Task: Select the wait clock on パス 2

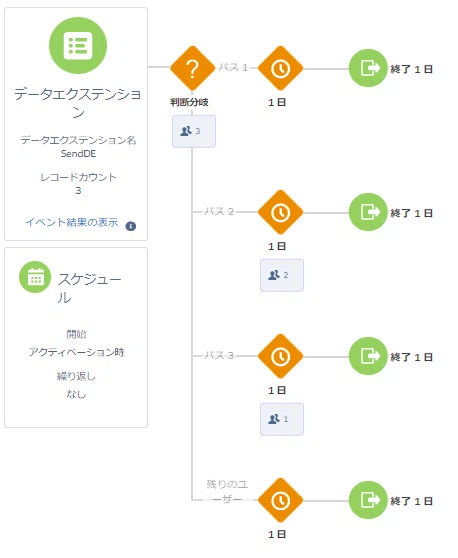Action: 280,212
